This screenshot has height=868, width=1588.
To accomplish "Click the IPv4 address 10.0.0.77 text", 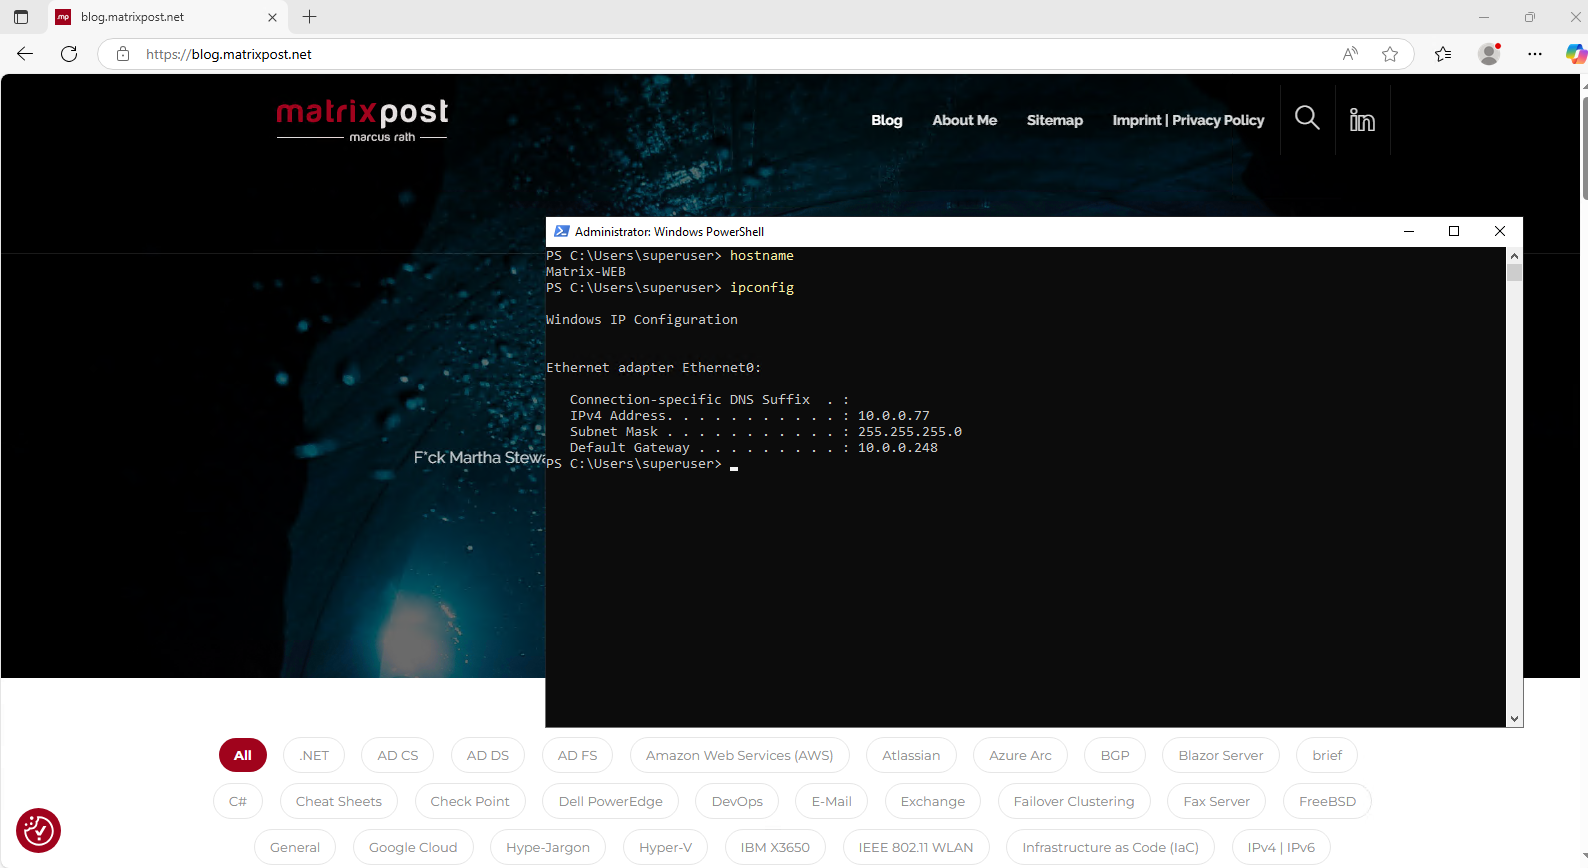I will pyautogui.click(x=894, y=416).
